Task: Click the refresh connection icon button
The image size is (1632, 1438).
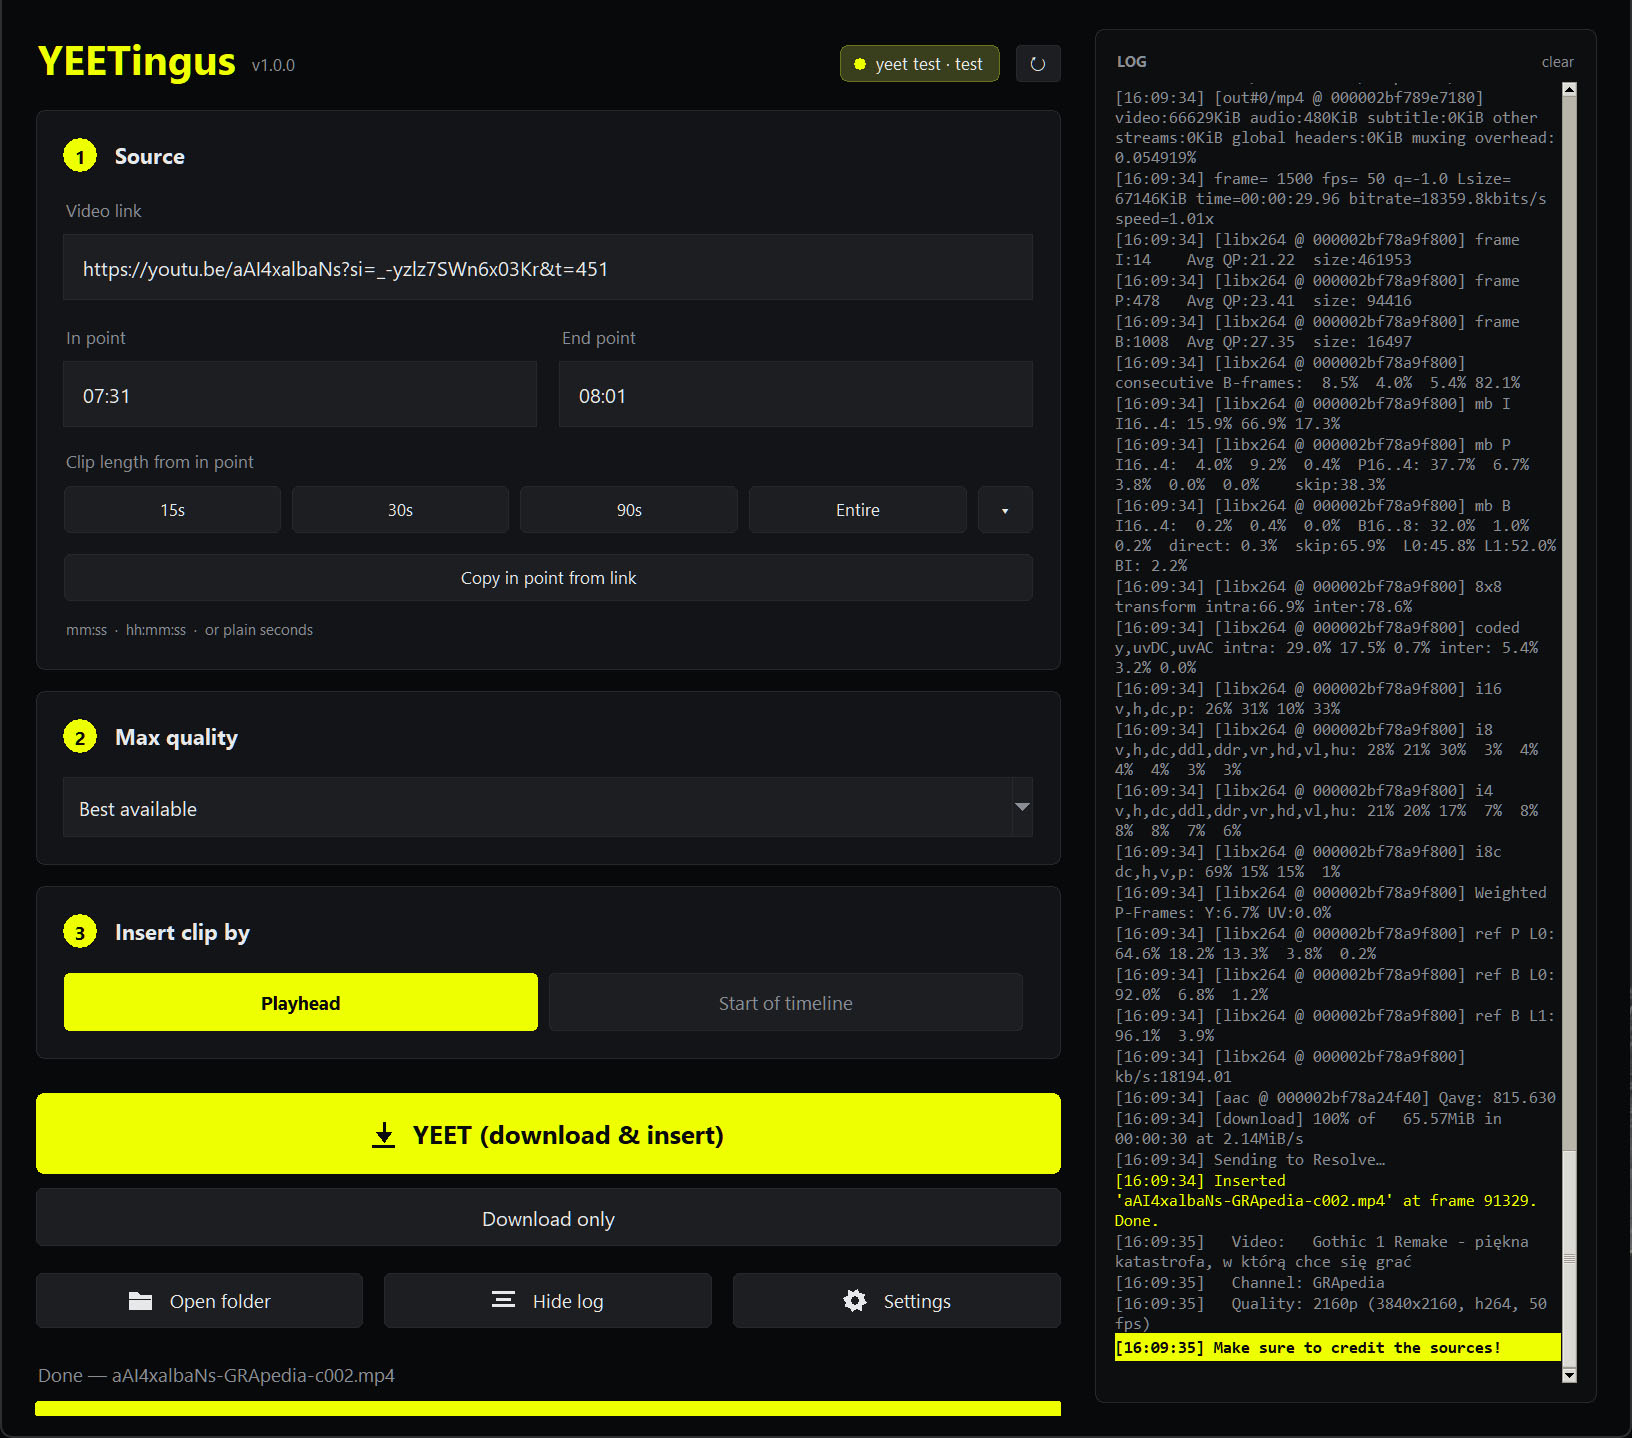Action: coord(1038,64)
